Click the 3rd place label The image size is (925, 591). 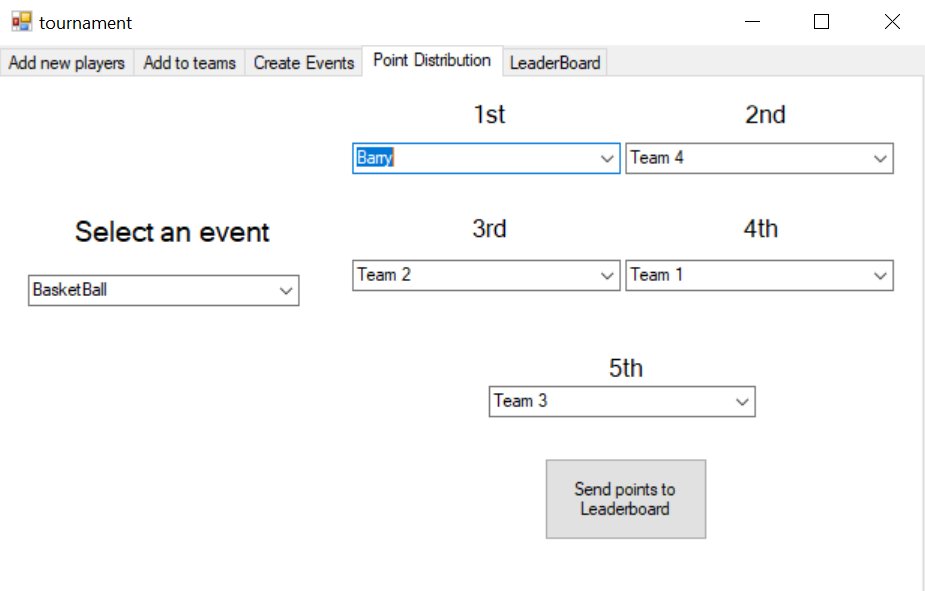tap(489, 229)
